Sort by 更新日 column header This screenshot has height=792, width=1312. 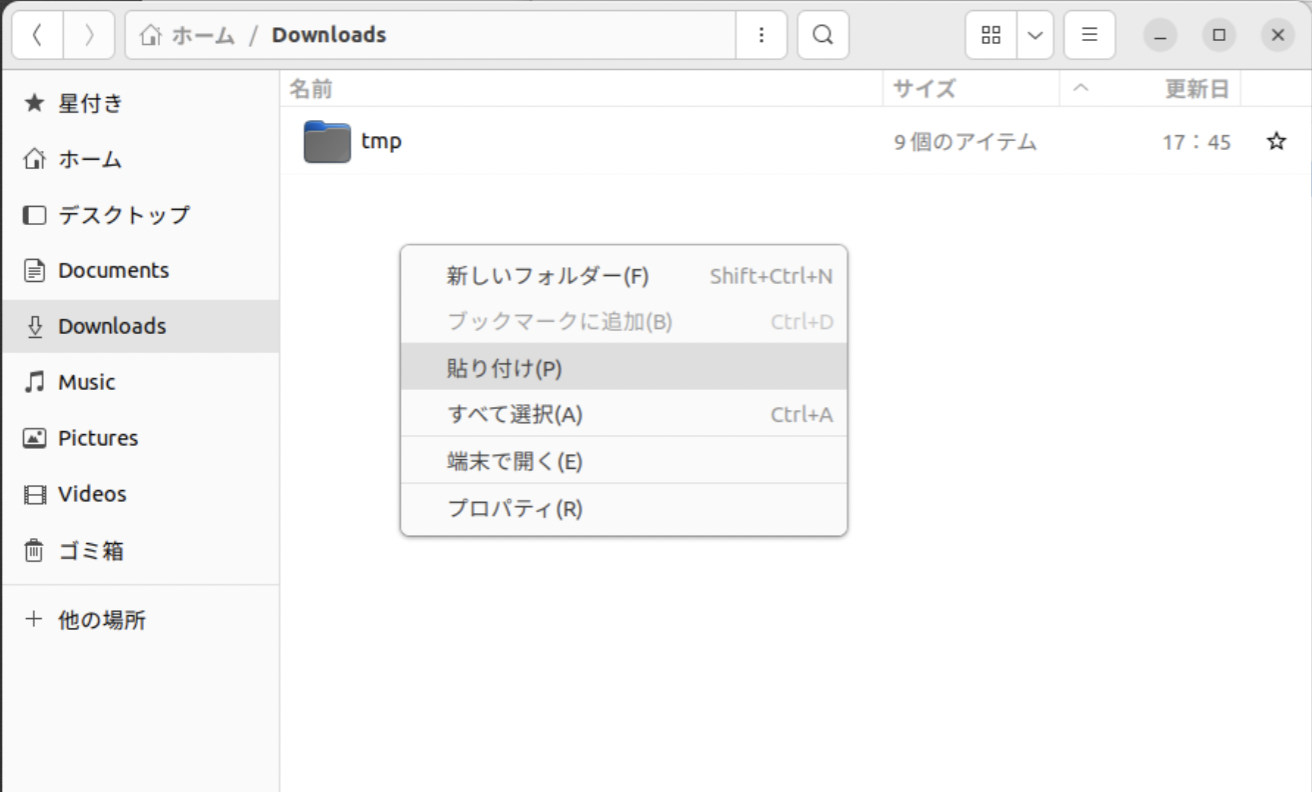[x=1196, y=89]
